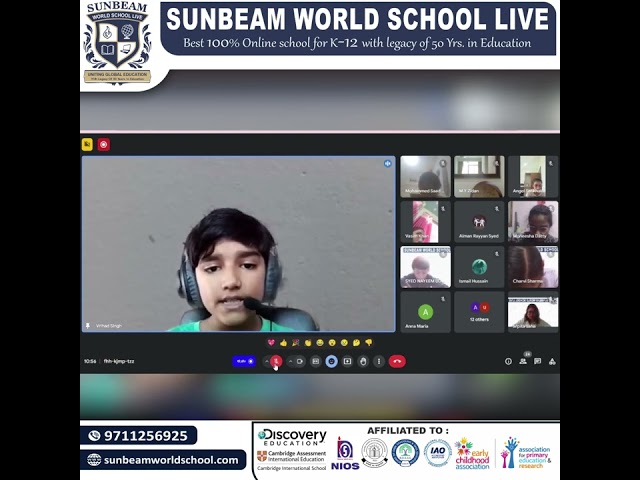Click the speaking indicator on the main tile
The image size is (640, 480).
387,164
